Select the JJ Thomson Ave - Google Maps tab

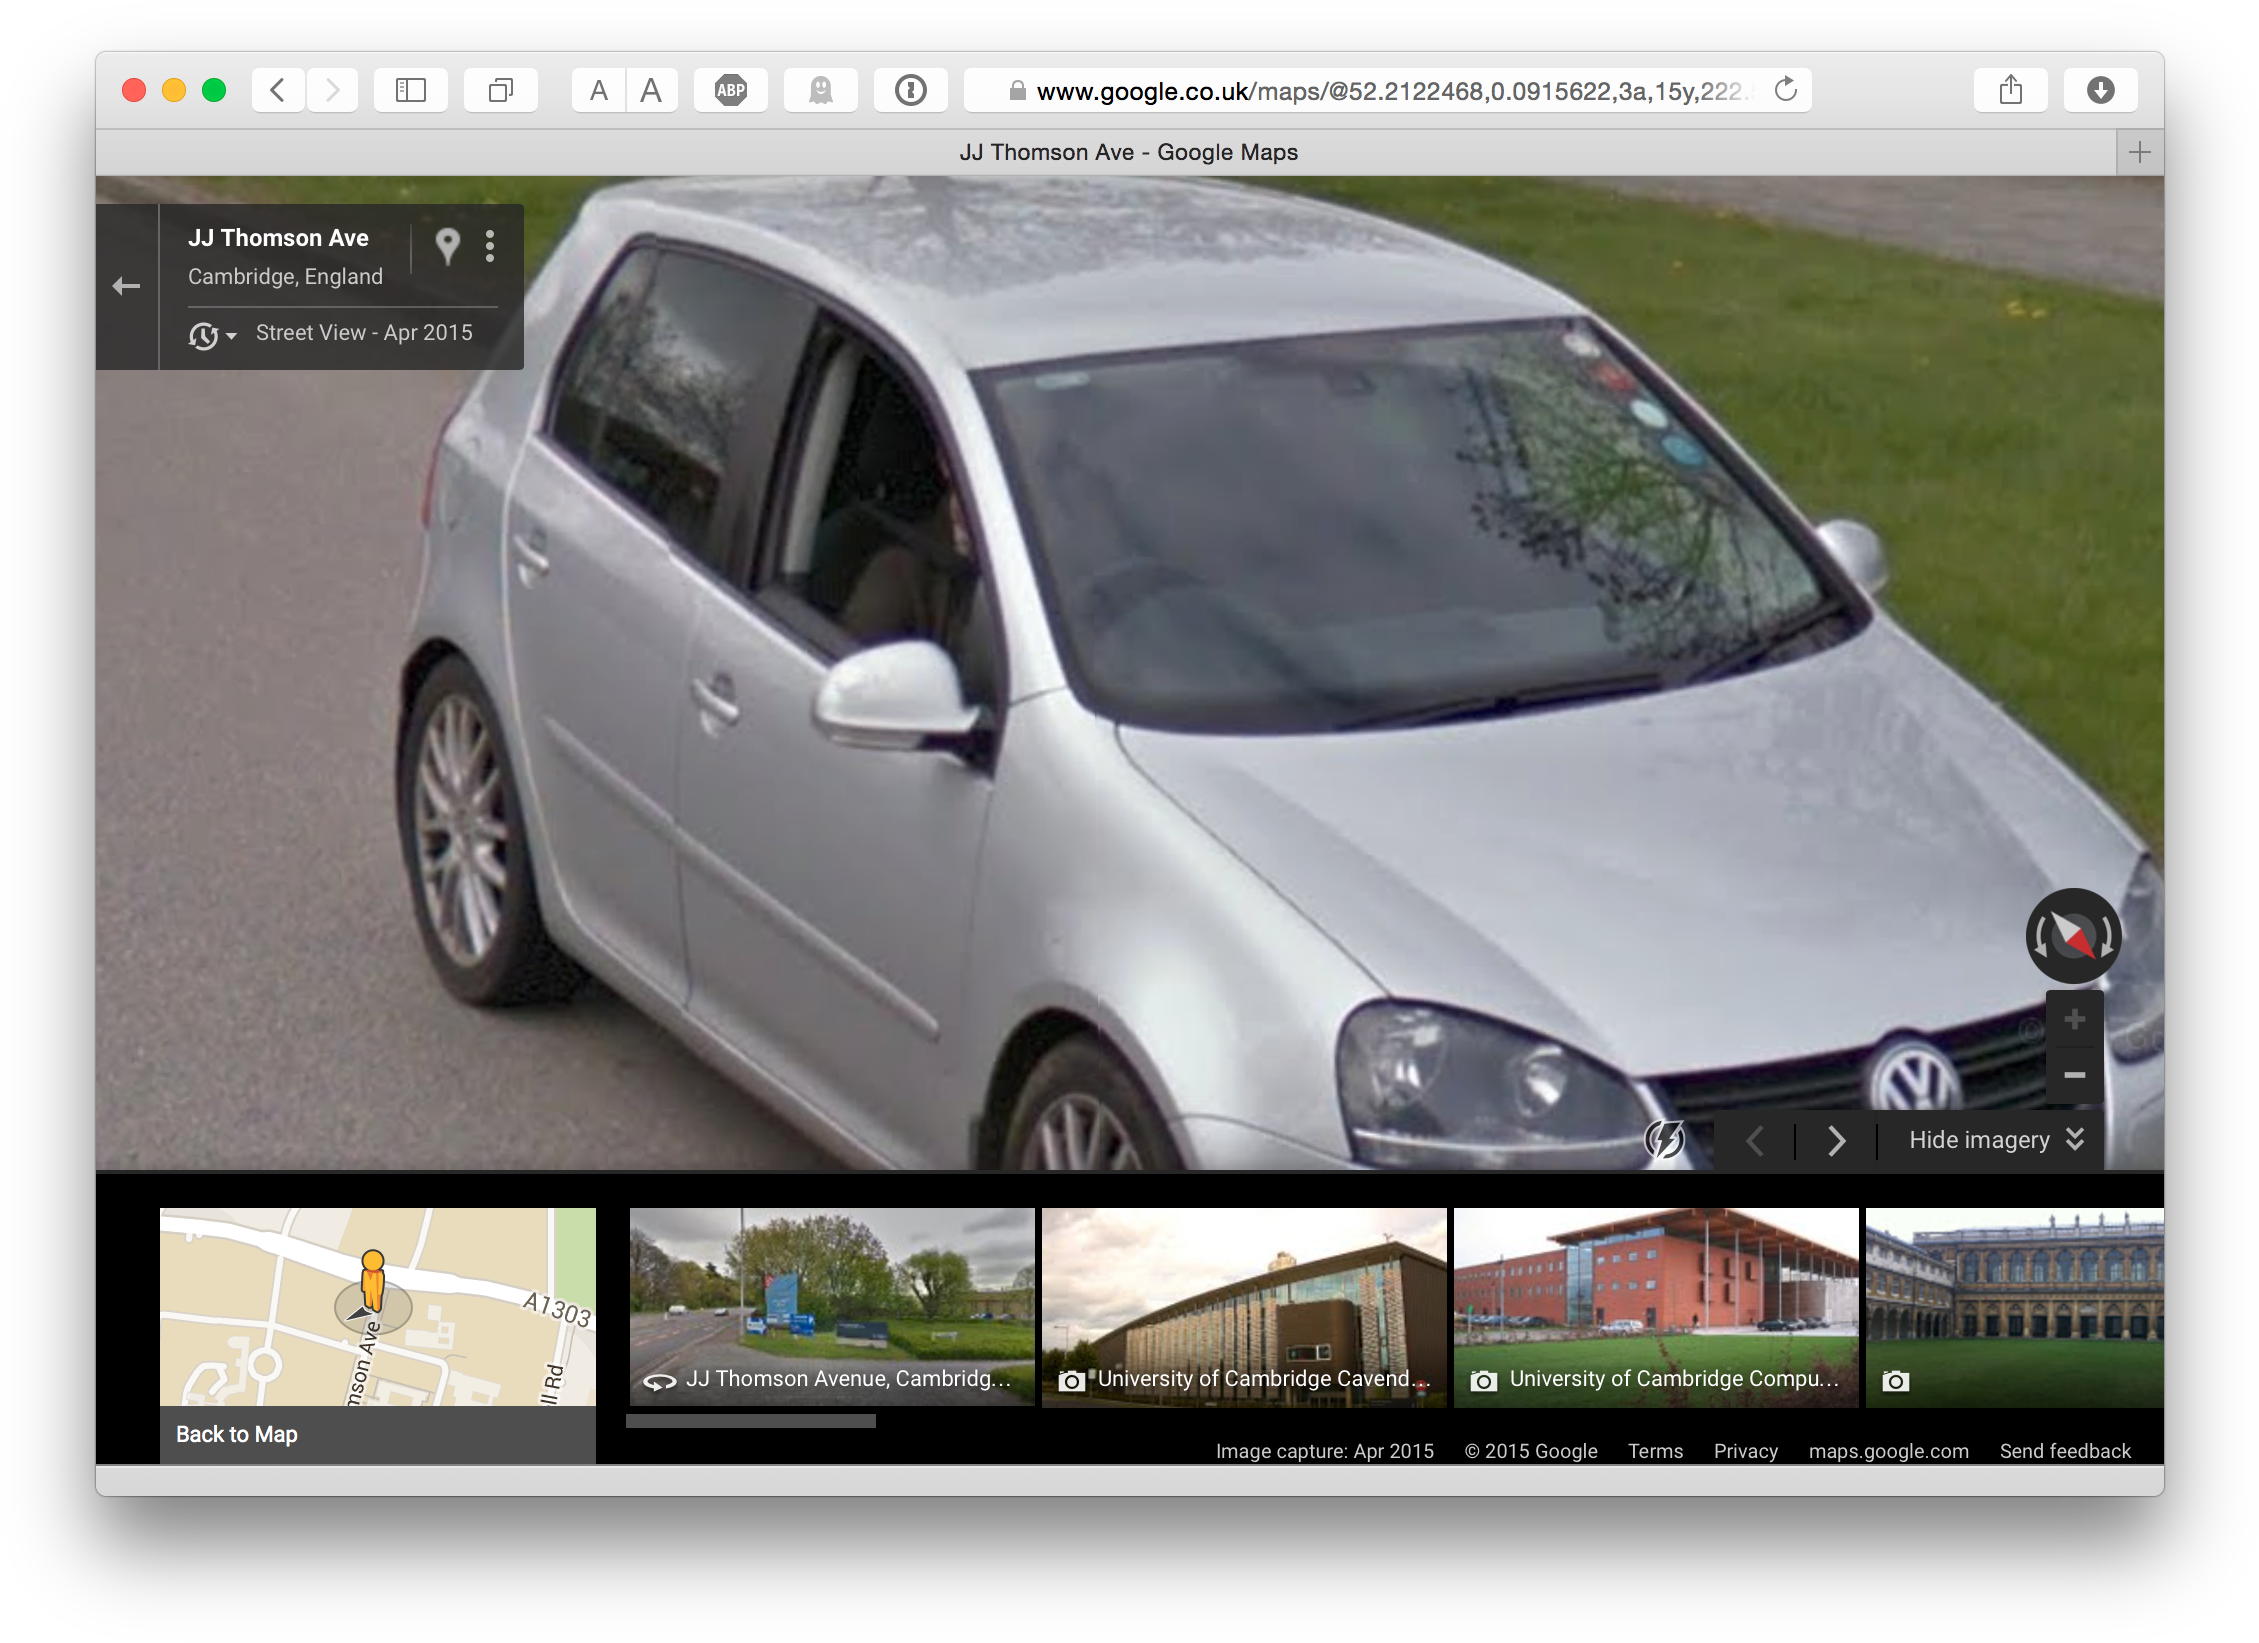1129,152
